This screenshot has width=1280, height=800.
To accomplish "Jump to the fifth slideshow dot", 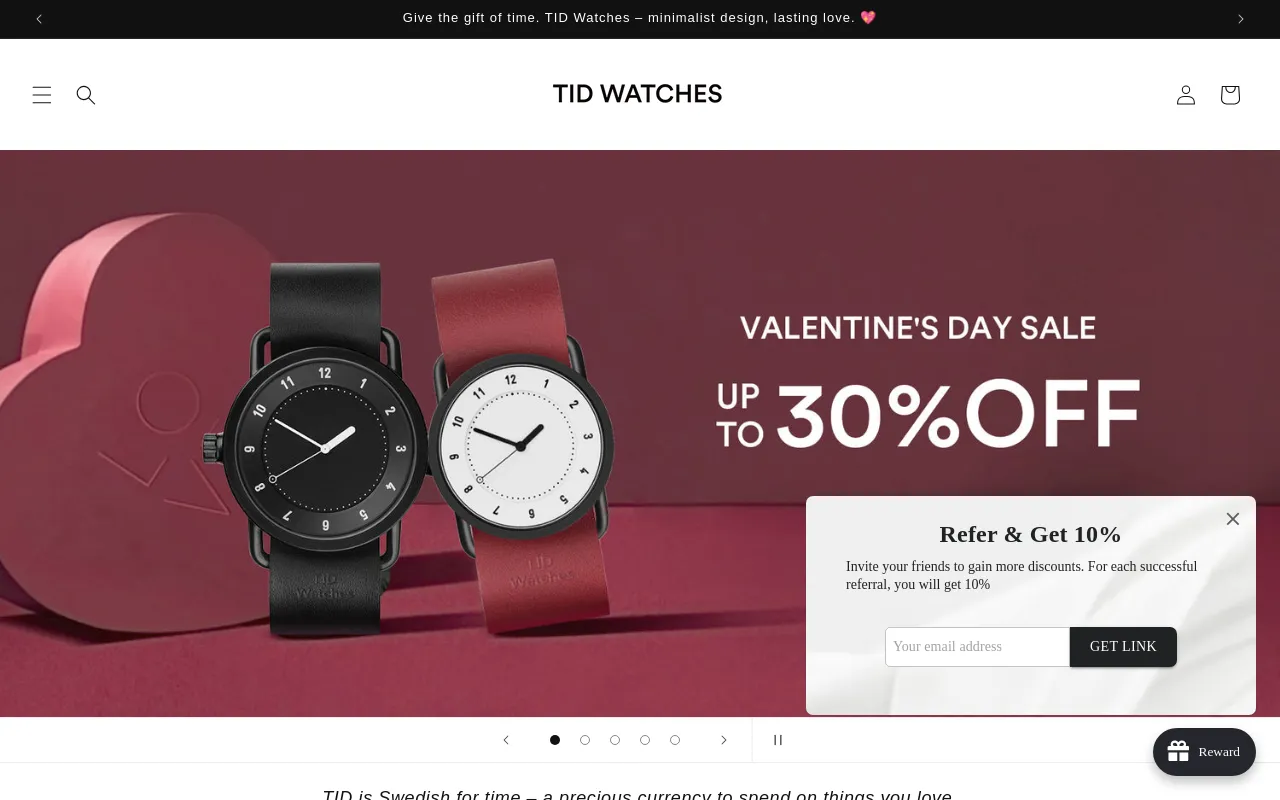I will point(675,740).
